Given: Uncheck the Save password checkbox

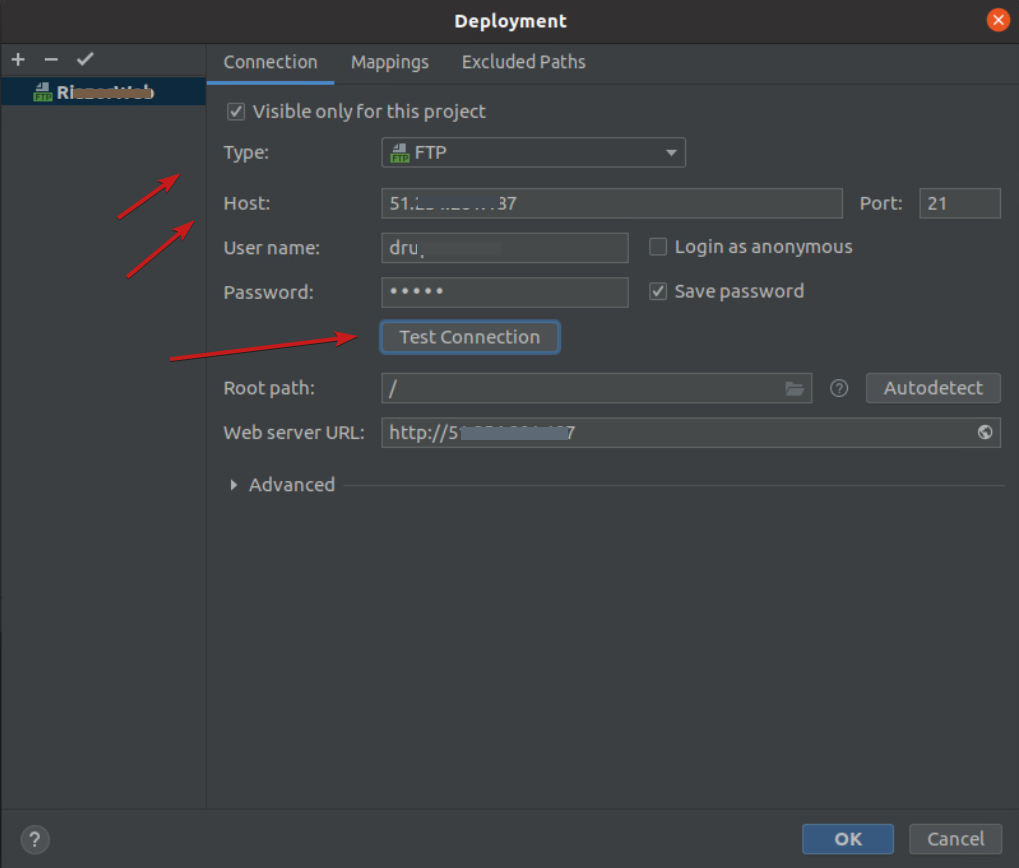Looking at the screenshot, I should (x=658, y=292).
